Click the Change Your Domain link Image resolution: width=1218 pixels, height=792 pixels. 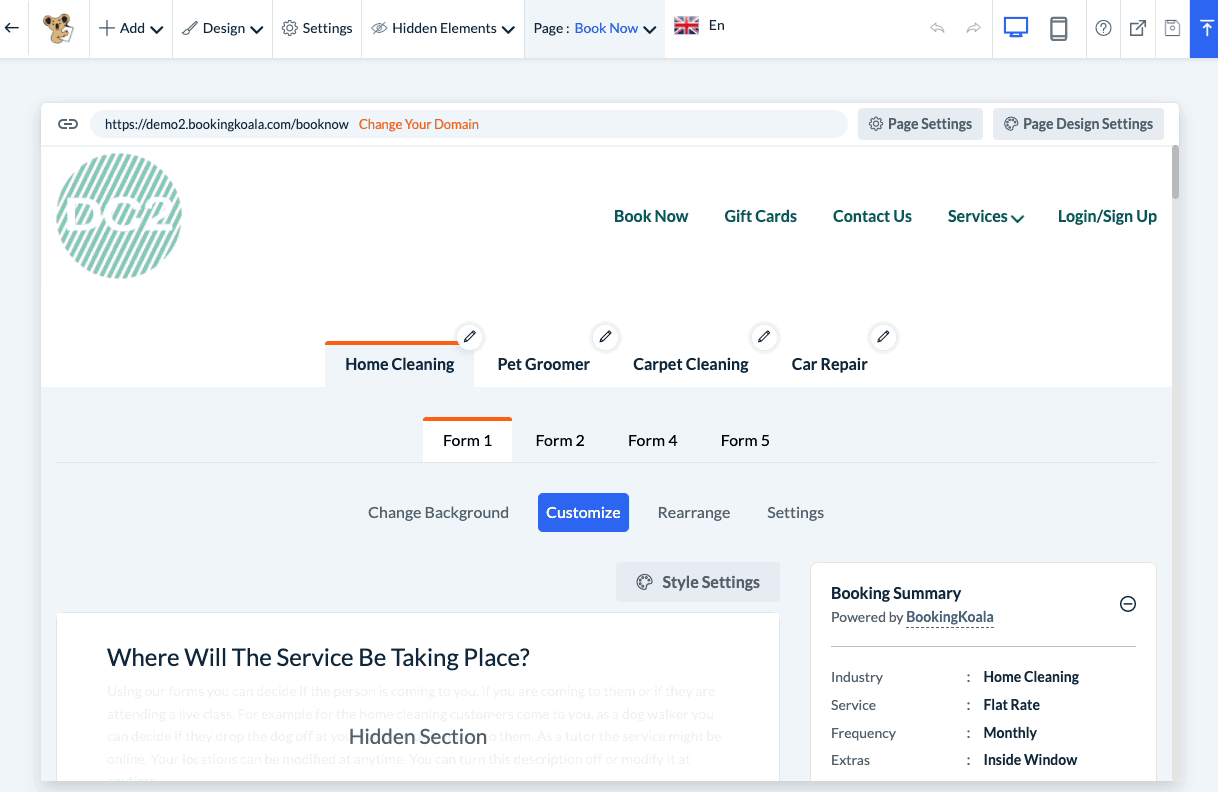coord(418,124)
